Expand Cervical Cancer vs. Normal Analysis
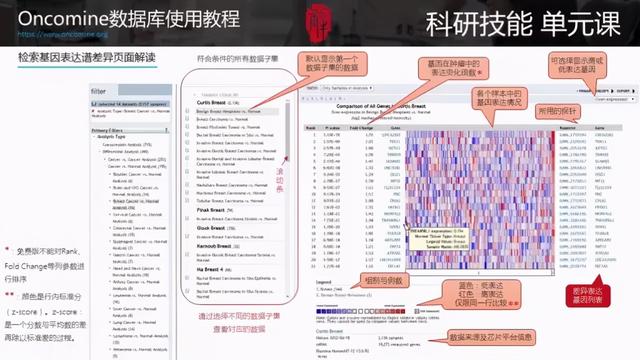 point(110,215)
